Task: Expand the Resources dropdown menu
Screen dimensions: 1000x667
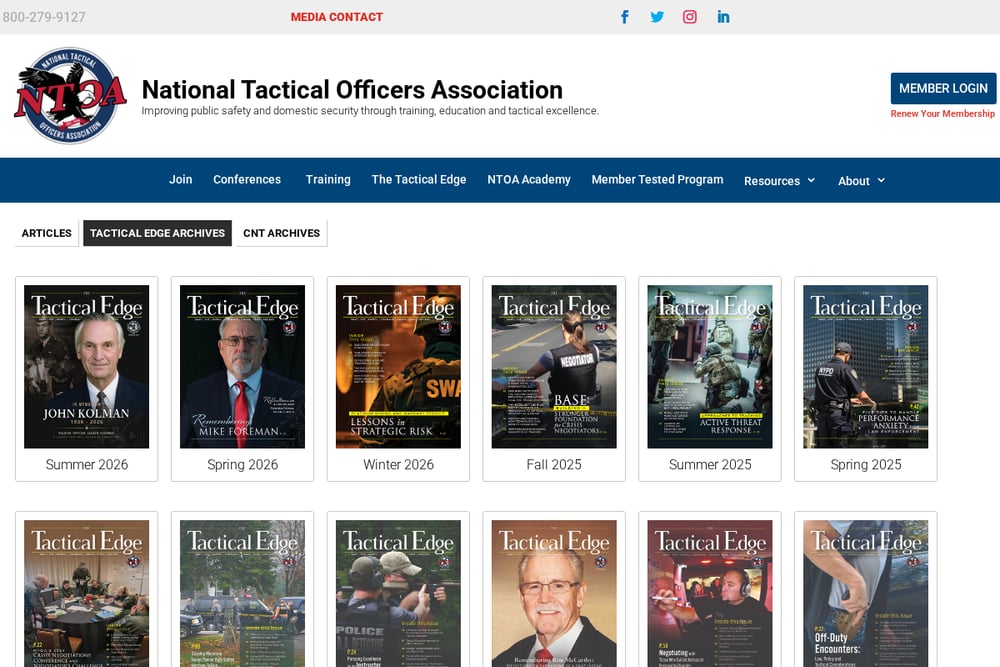Action: tap(779, 180)
